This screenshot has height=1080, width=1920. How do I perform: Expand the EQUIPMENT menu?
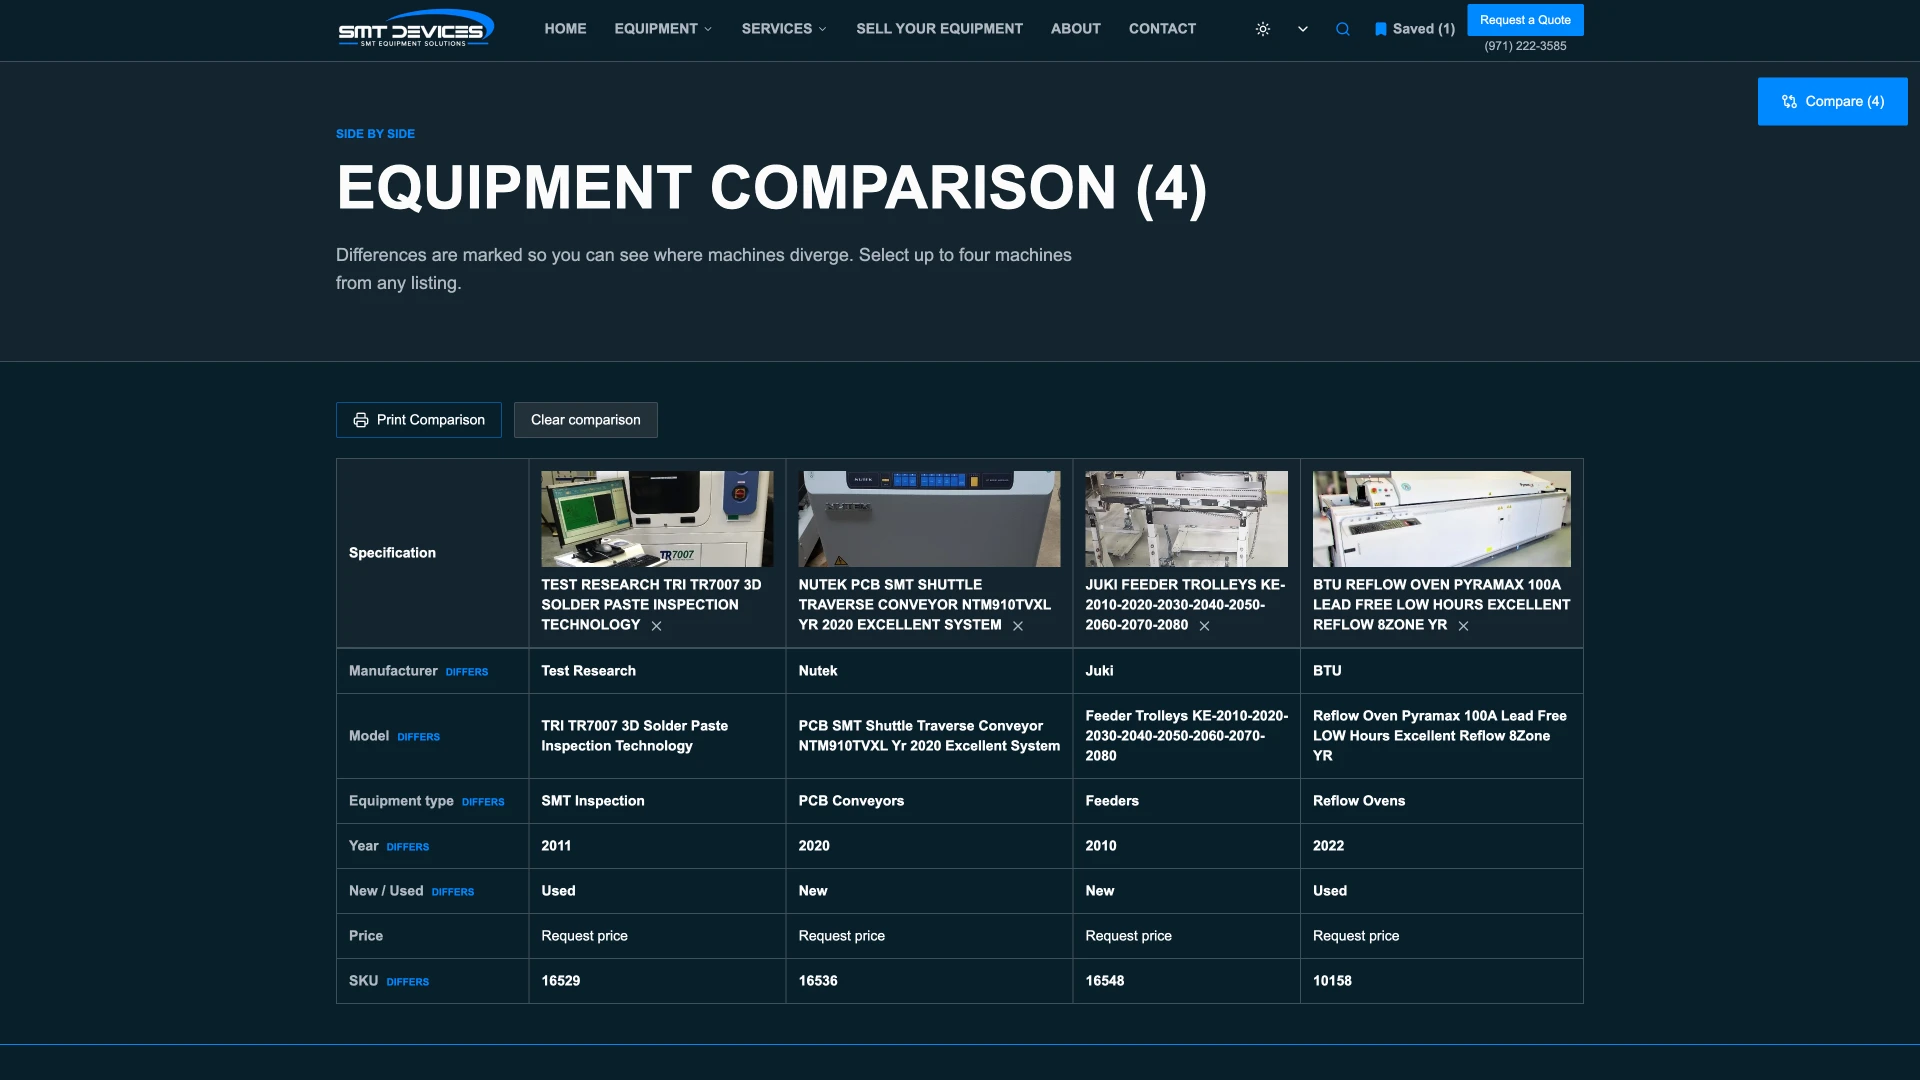coord(663,29)
